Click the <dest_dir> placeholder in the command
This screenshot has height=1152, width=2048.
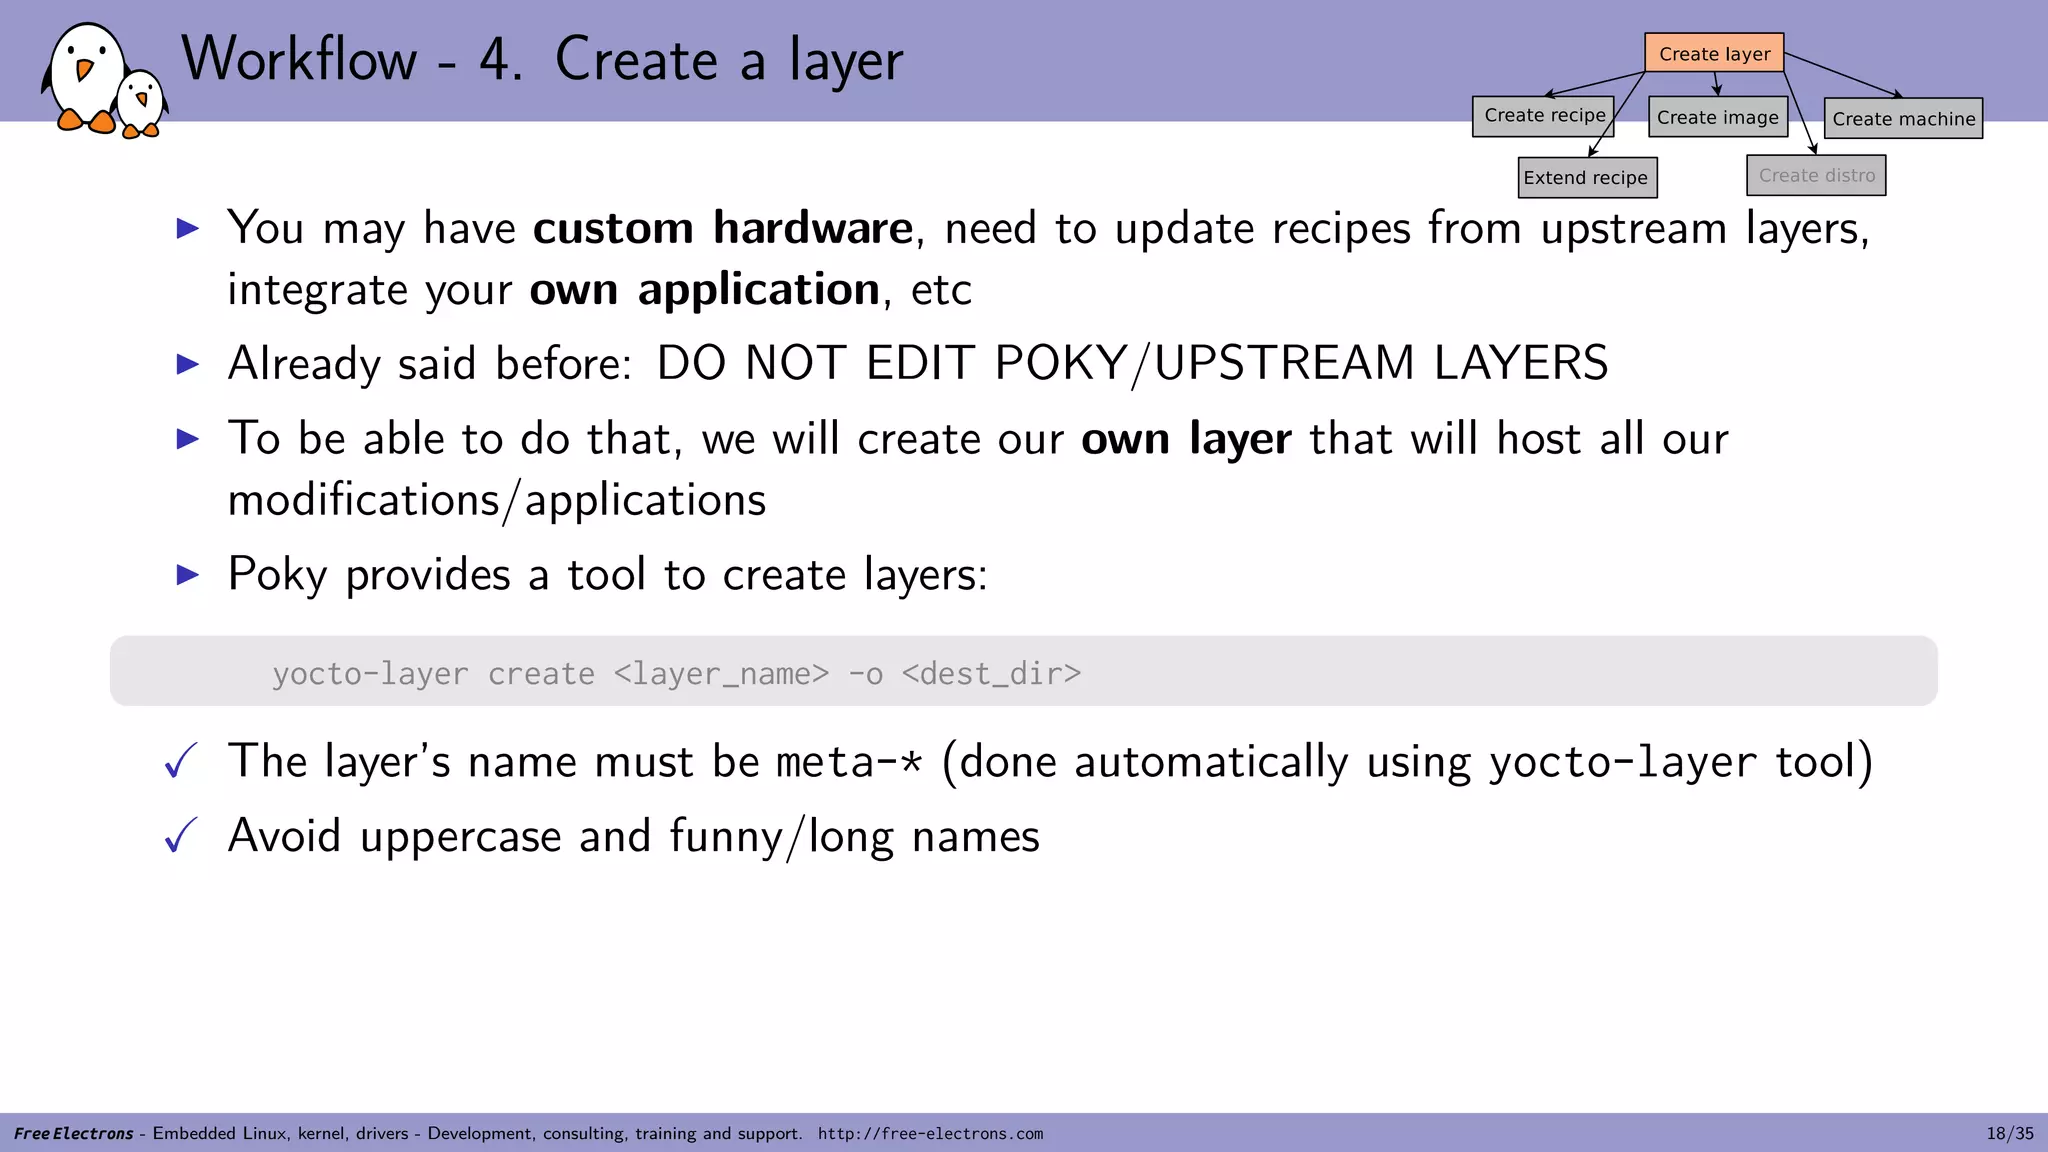point(991,674)
